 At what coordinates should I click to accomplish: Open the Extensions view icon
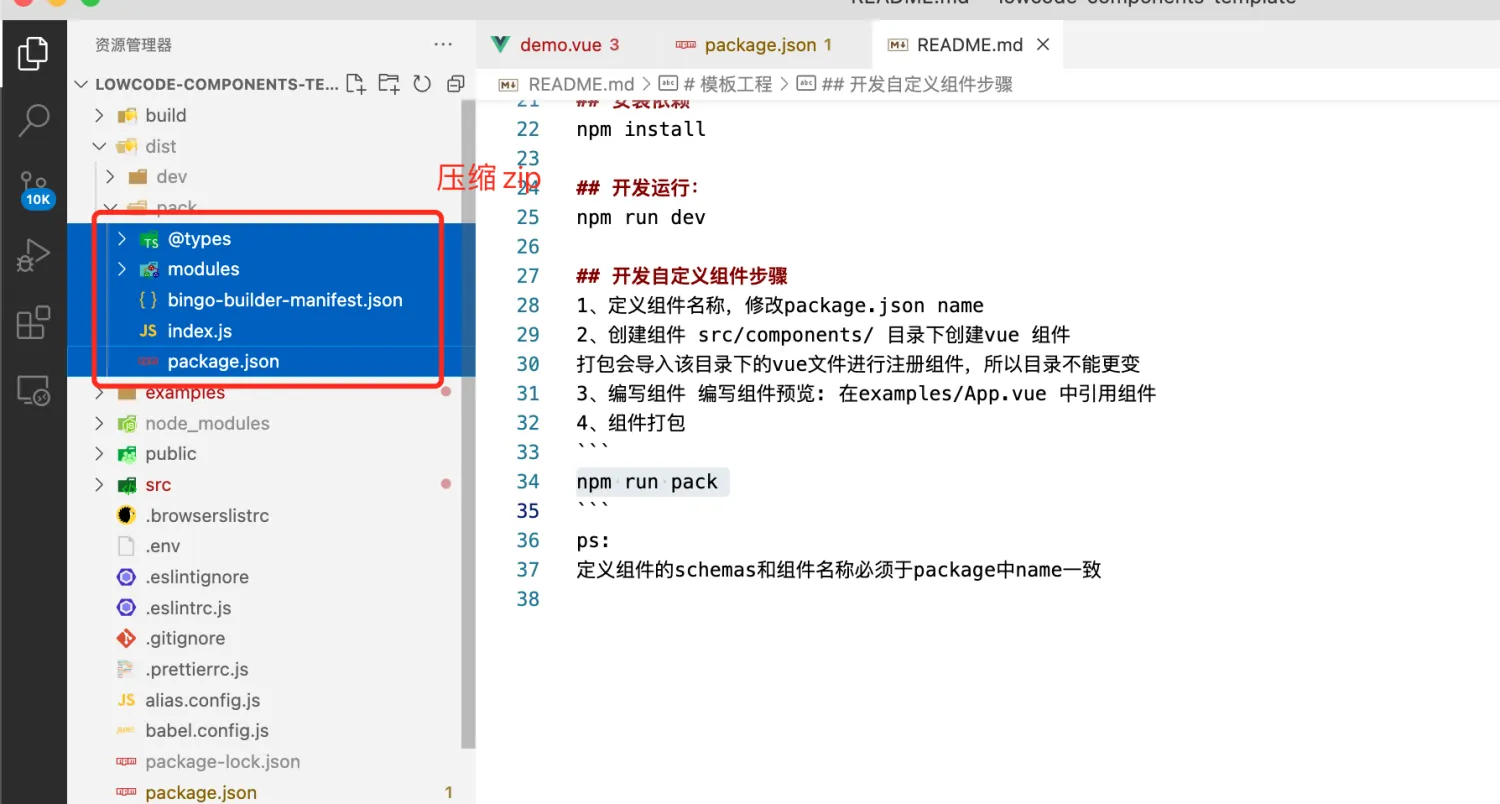[33, 323]
